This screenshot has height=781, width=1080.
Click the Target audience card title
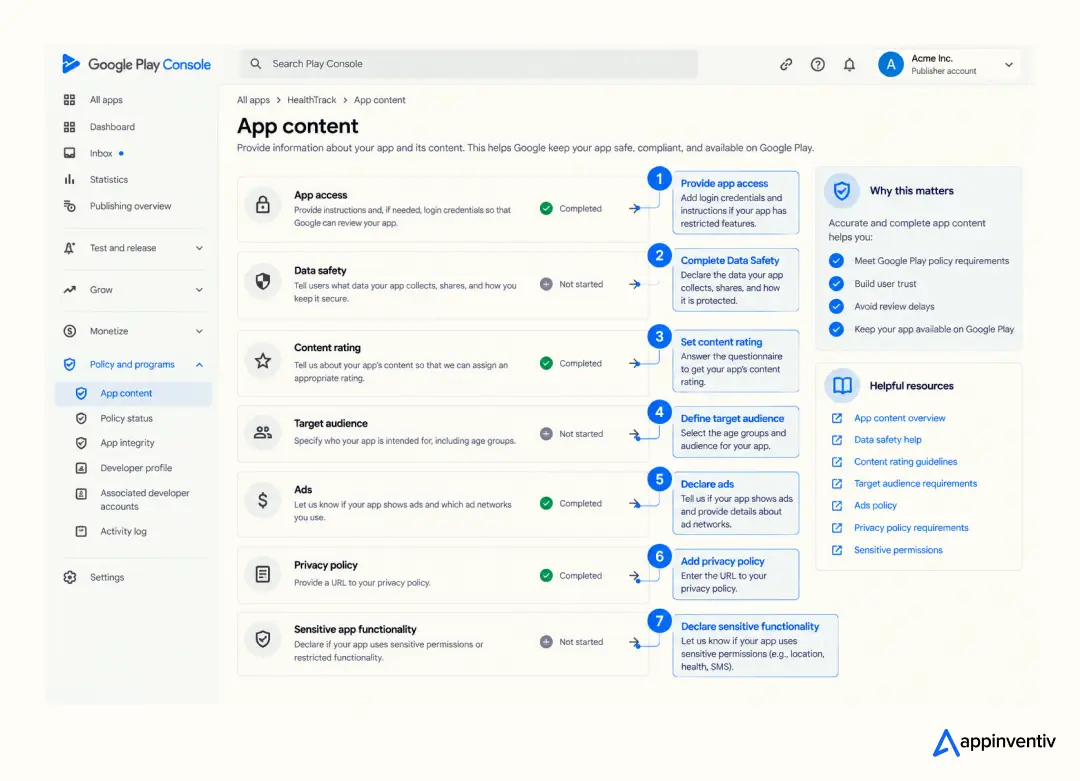tap(331, 424)
